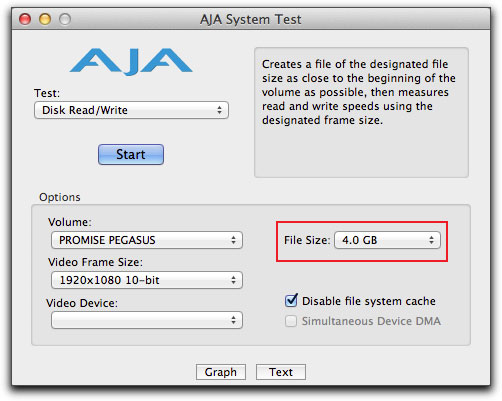Open the Test type dropdown
Screen dimensions: 502x401
point(131,110)
